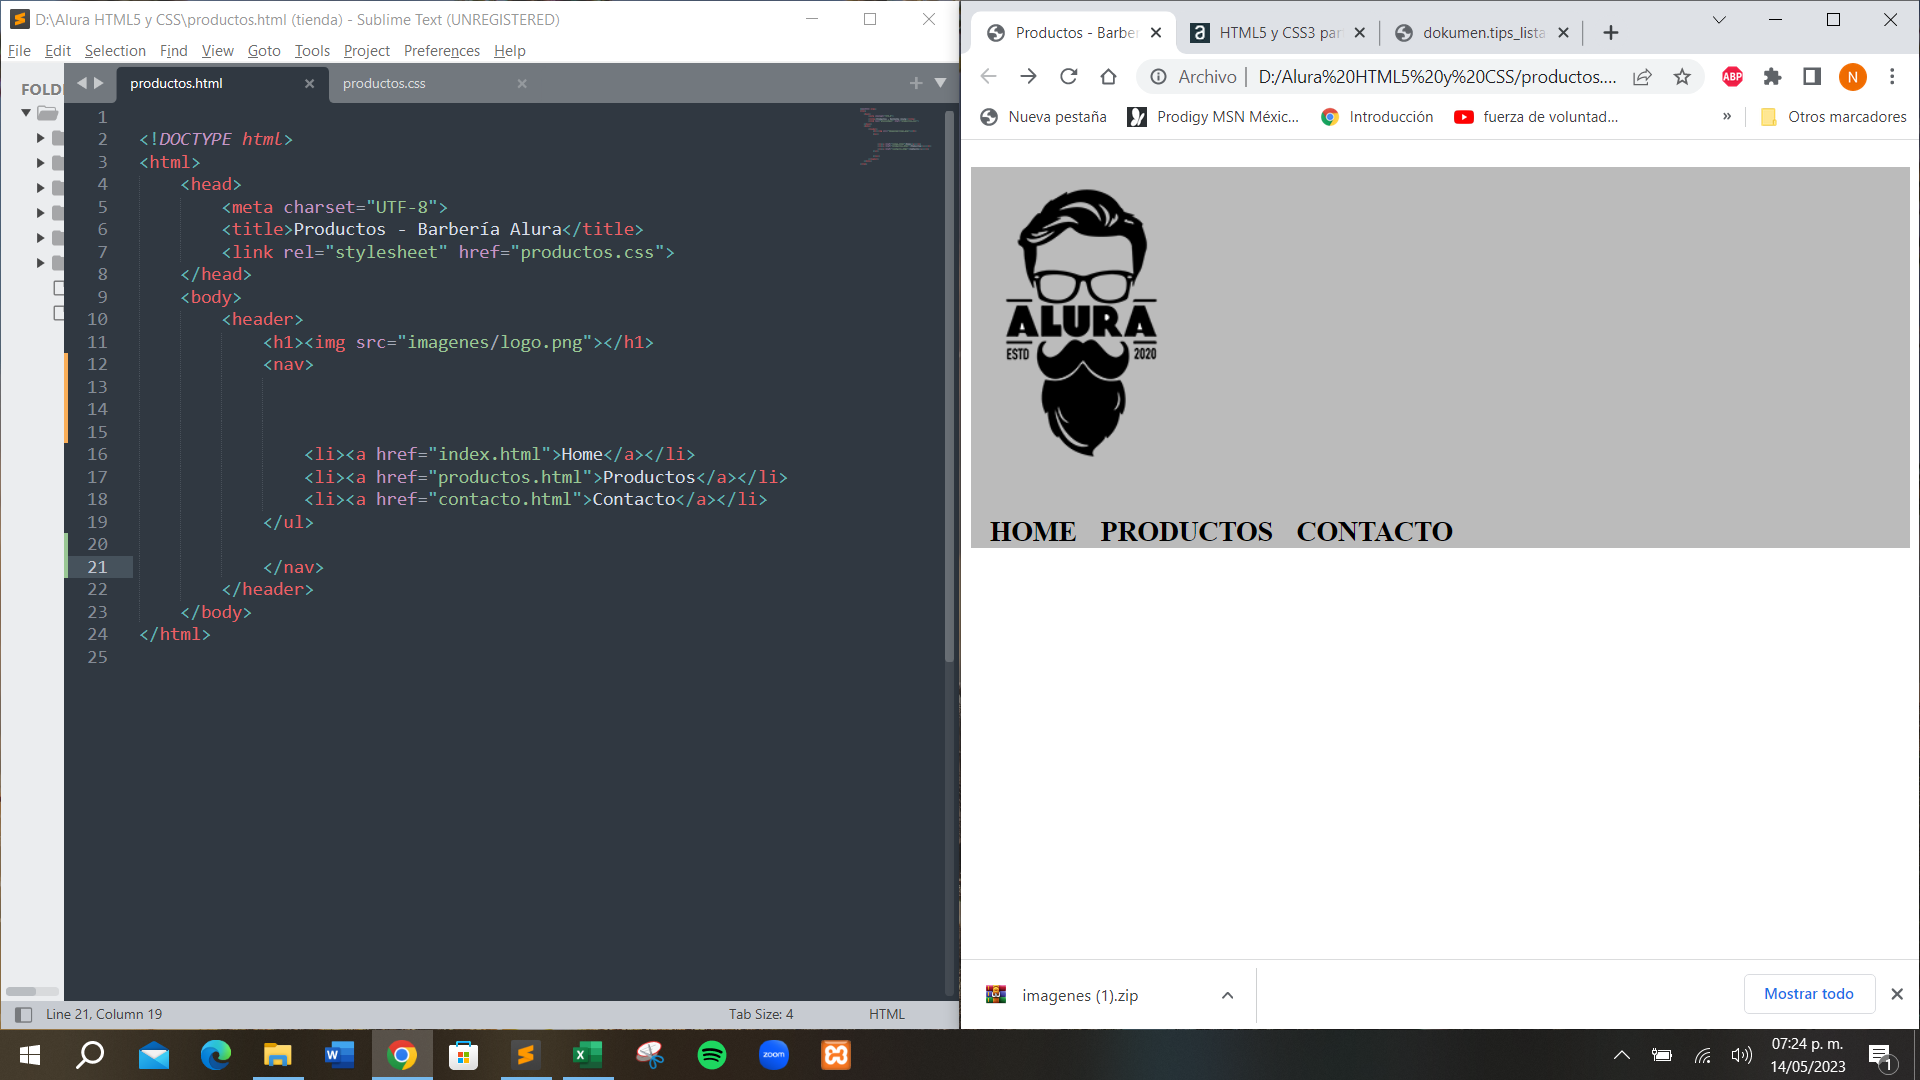Go to next tab with right arrow

click(x=98, y=84)
